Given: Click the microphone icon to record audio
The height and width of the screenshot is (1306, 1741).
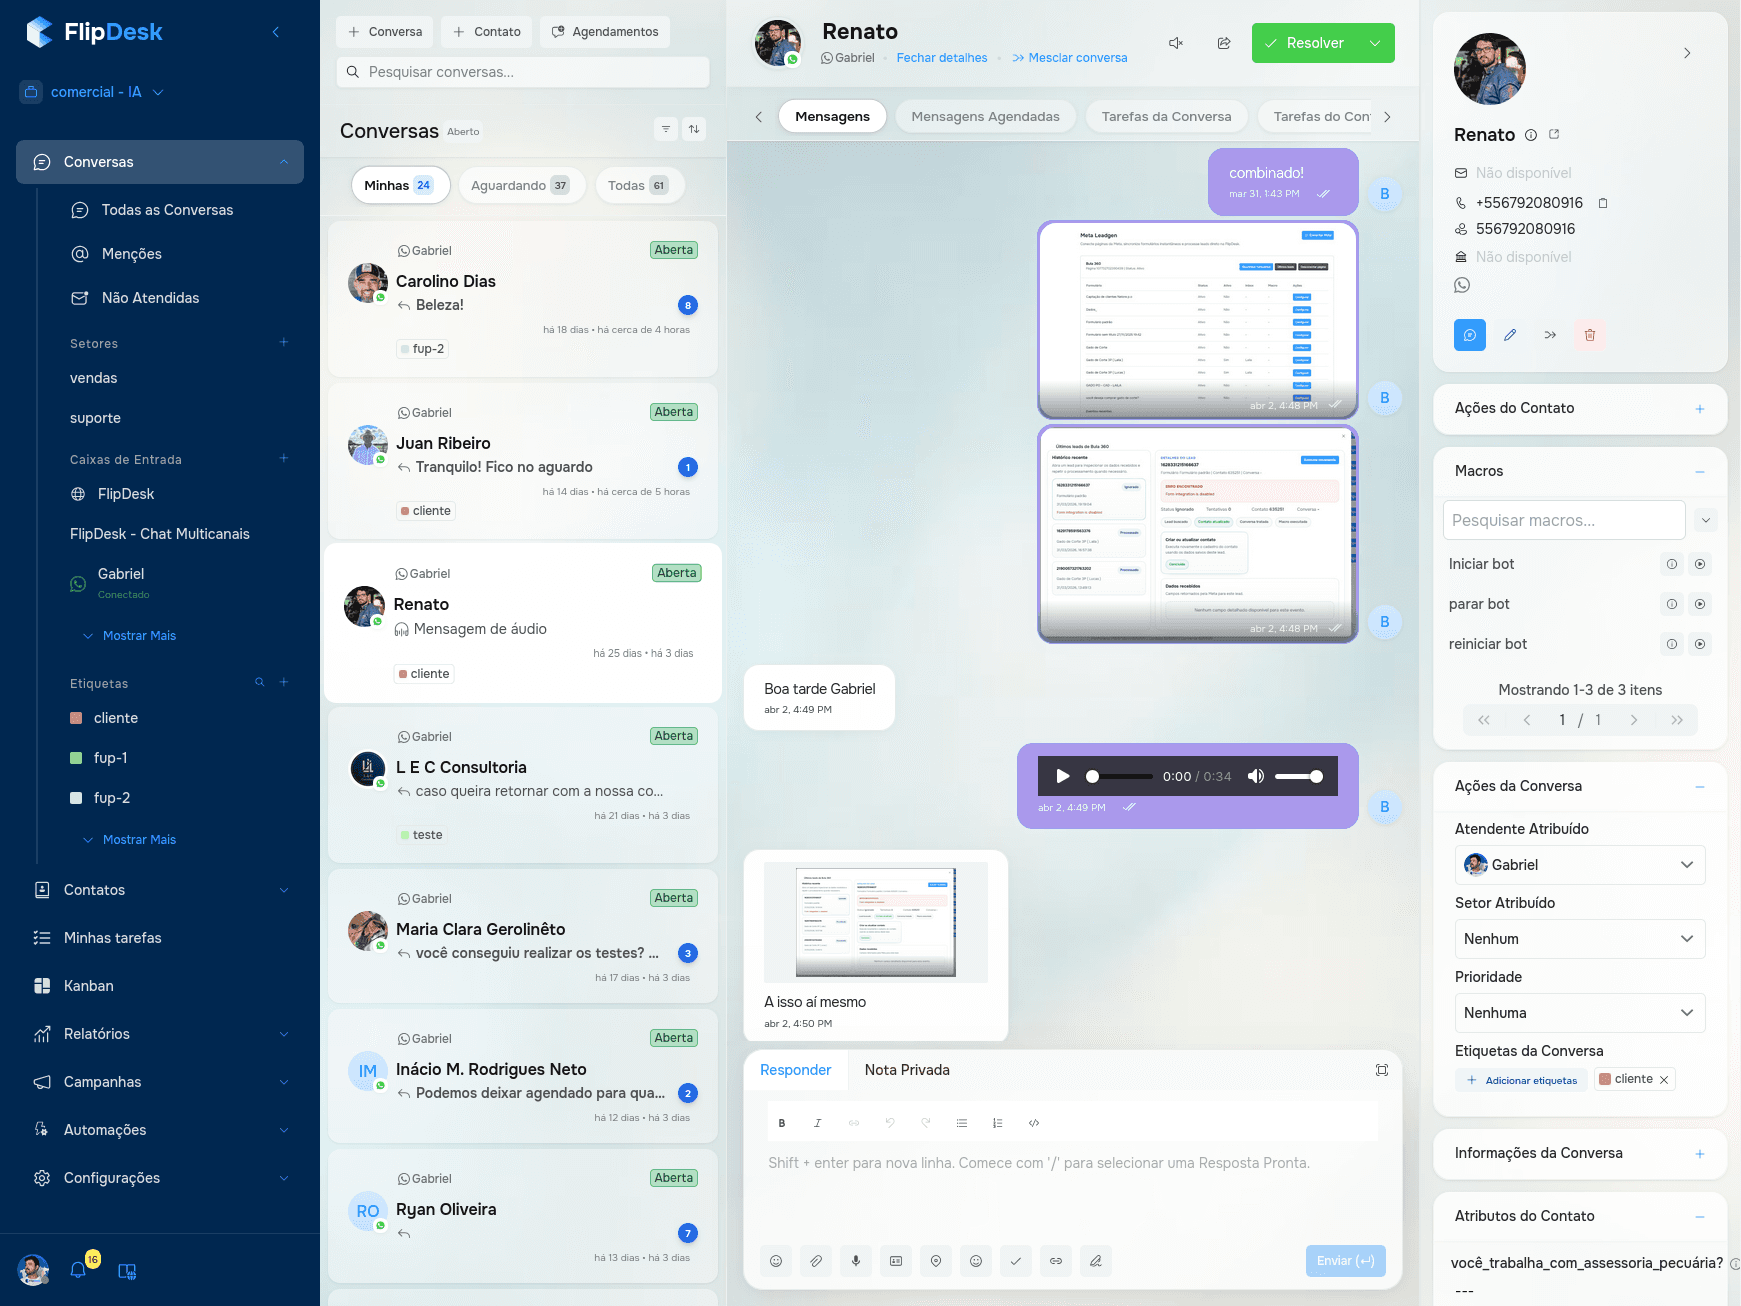Looking at the screenshot, I should click(x=856, y=1261).
